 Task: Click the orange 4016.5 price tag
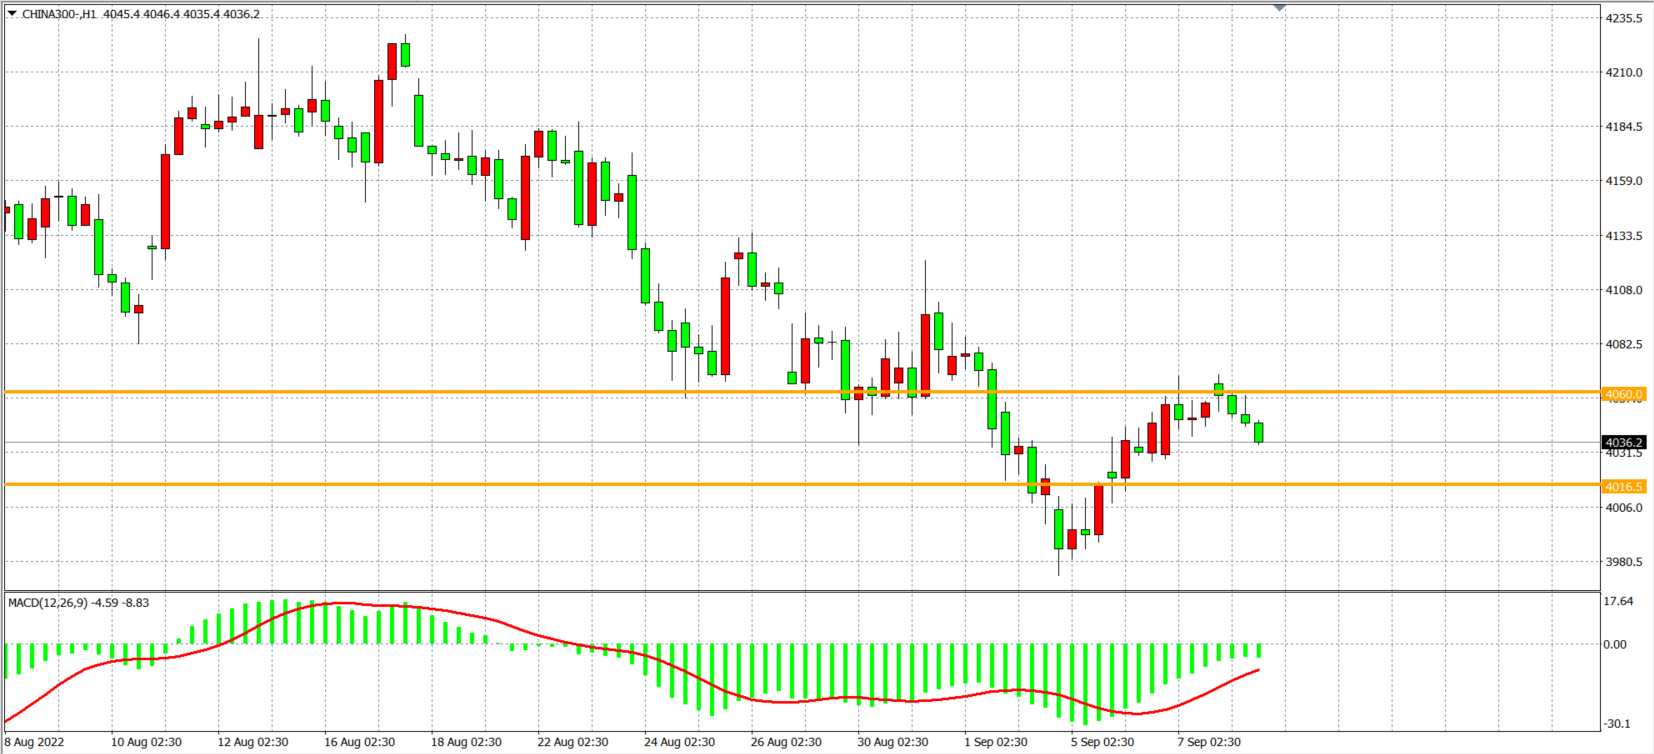pyautogui.click(x=1623, y=487)
